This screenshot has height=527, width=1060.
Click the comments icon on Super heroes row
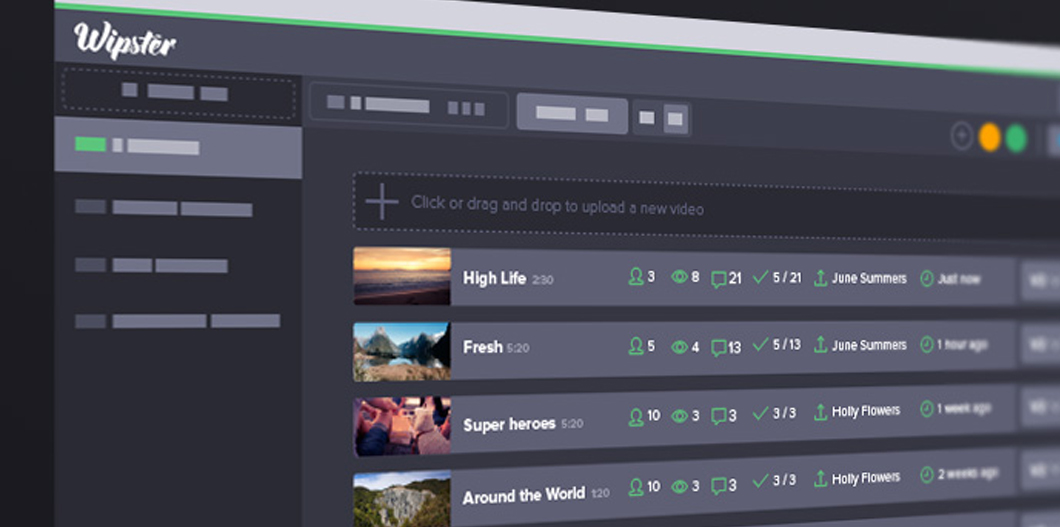(x=718, y=416)
